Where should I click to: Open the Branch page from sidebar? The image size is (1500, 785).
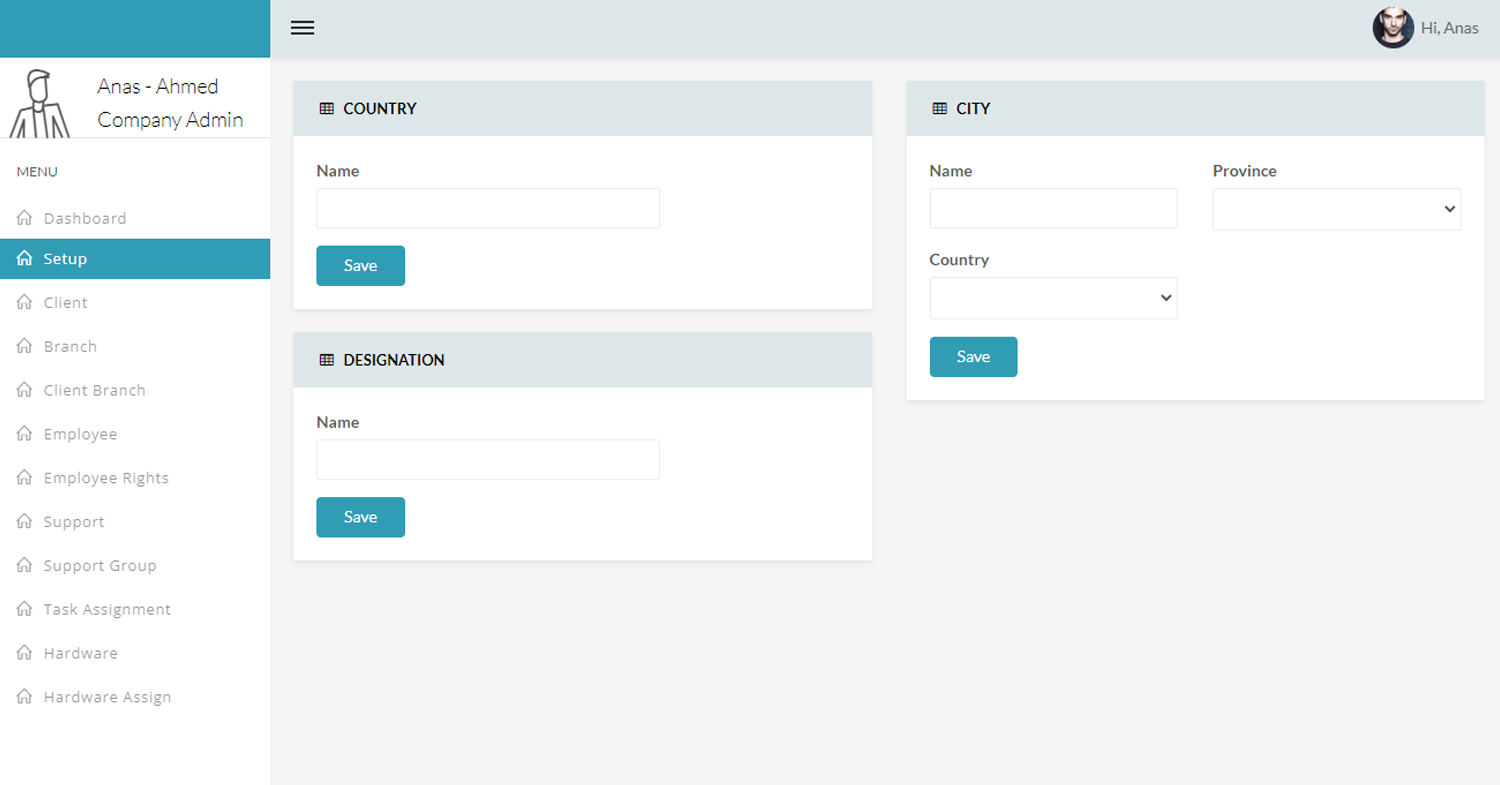70,346
